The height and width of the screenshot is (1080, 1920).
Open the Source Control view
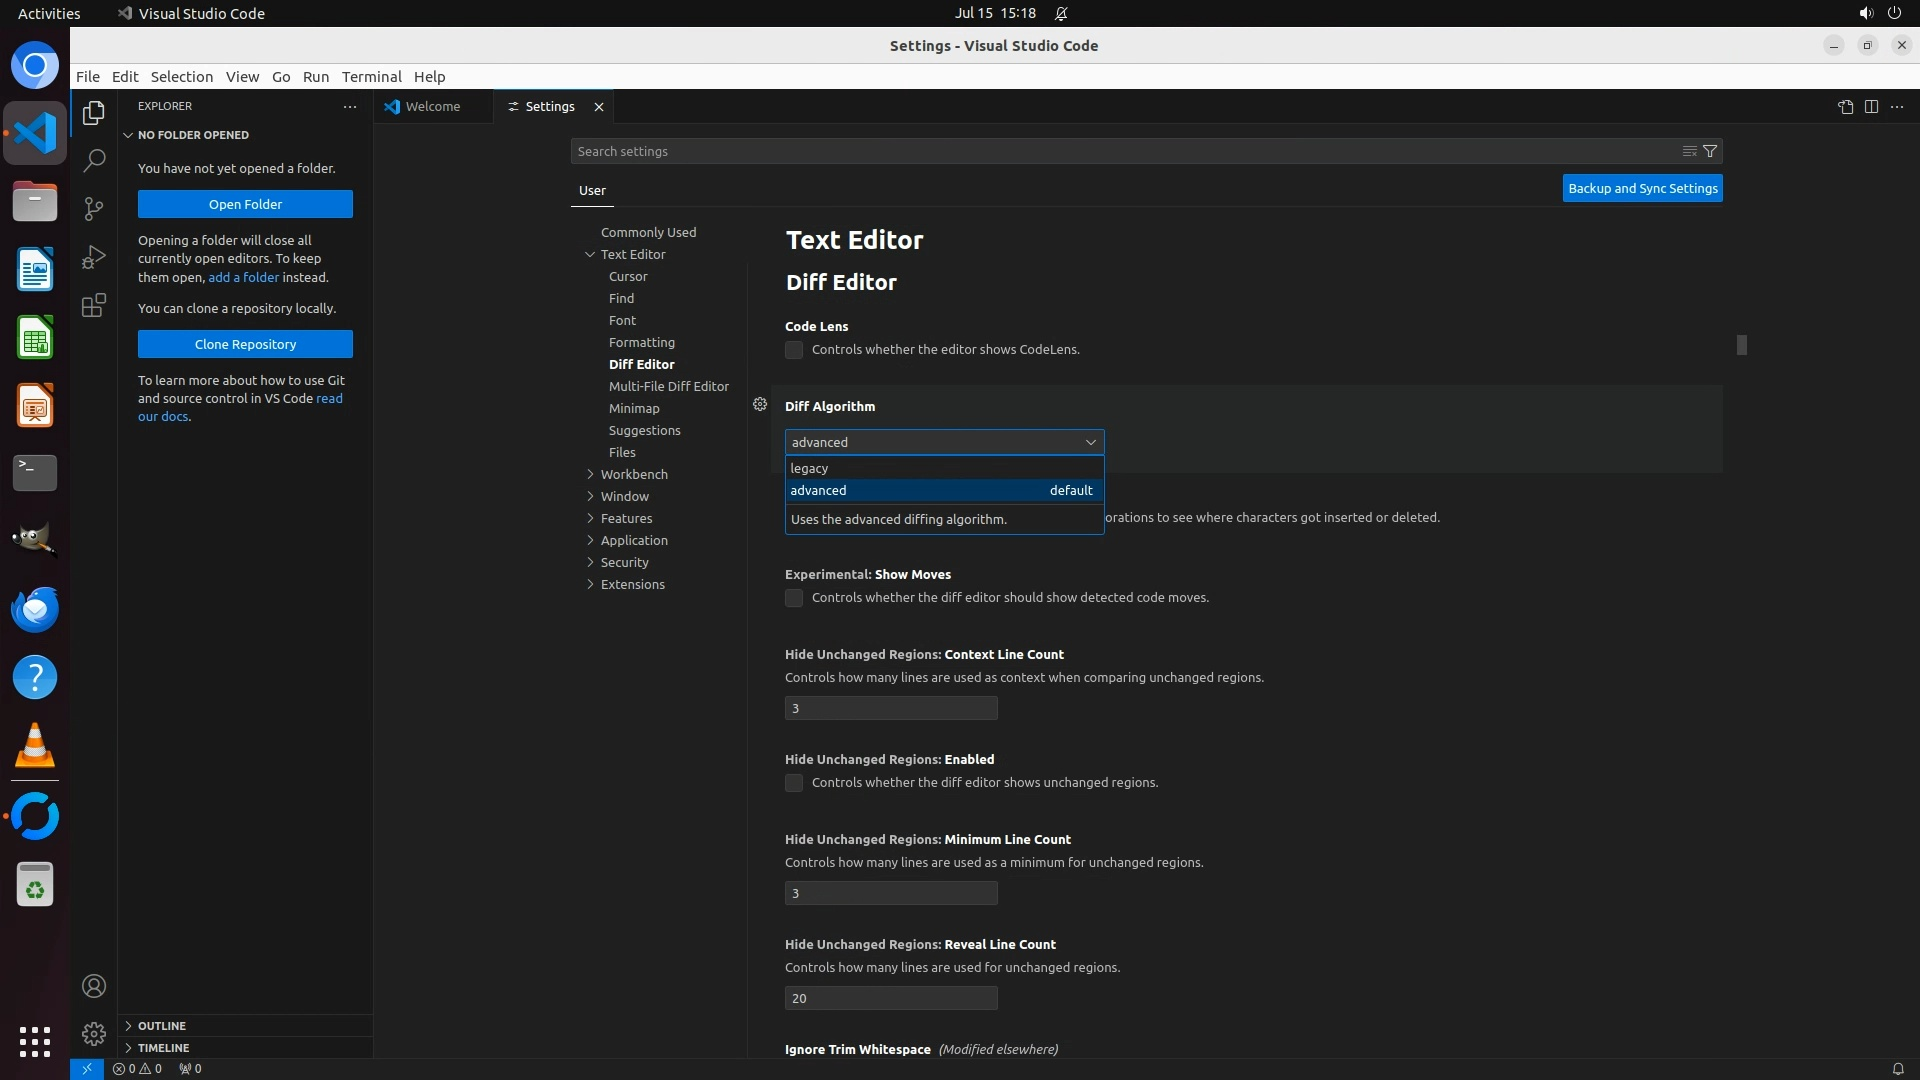point(94,208)
